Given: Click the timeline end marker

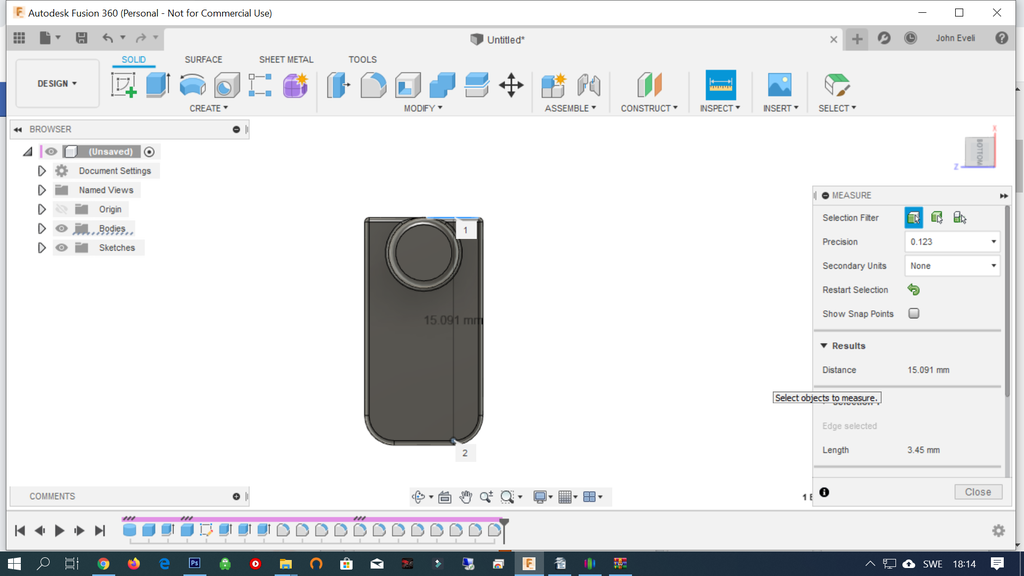Looking at the screenshot, I should point(504,524).
